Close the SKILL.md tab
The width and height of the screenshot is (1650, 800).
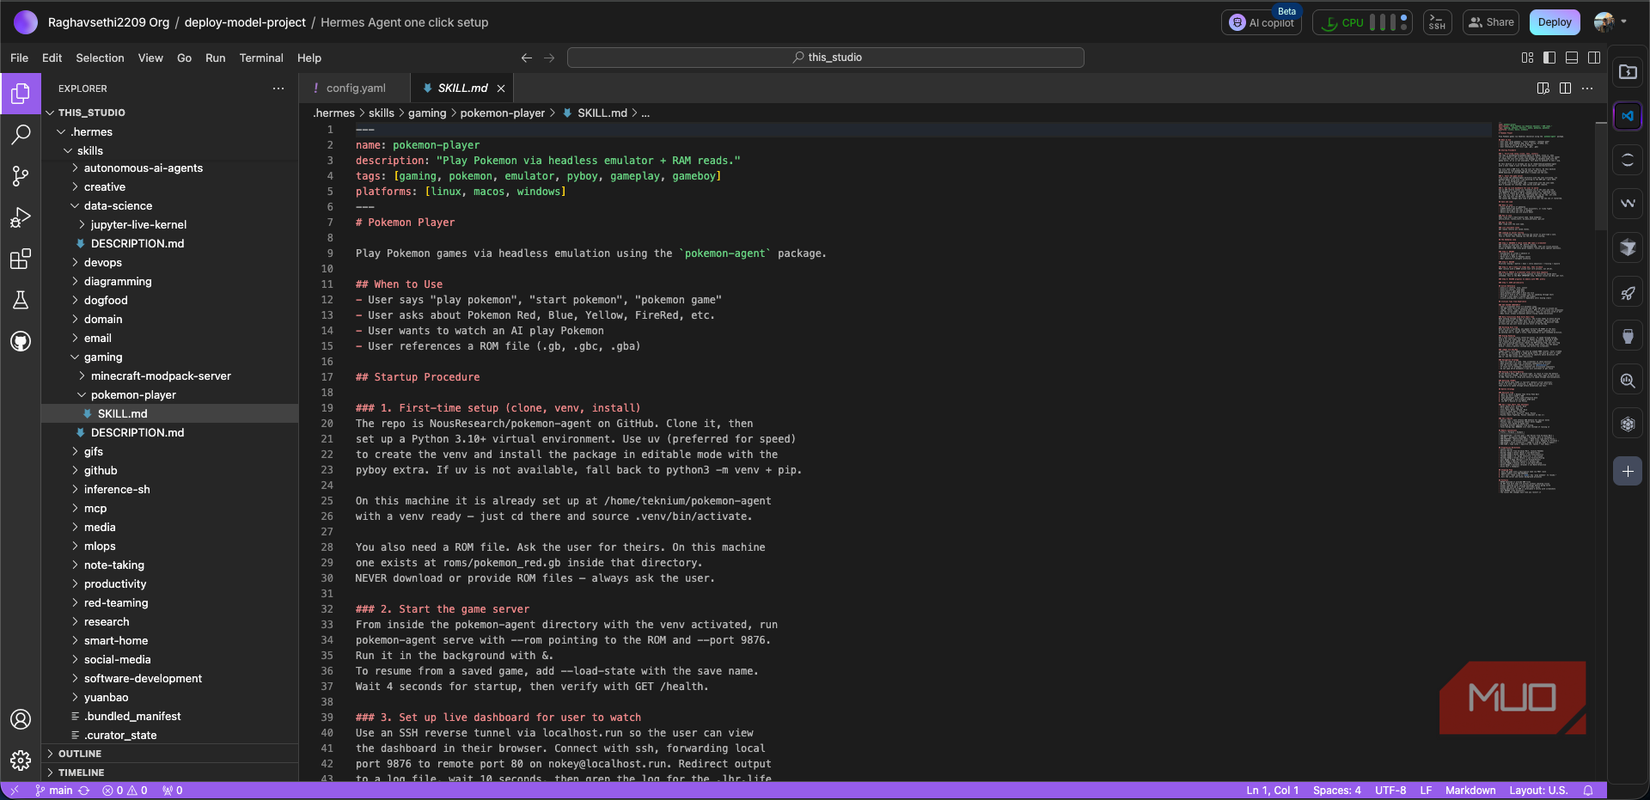(x=501, y=88)
